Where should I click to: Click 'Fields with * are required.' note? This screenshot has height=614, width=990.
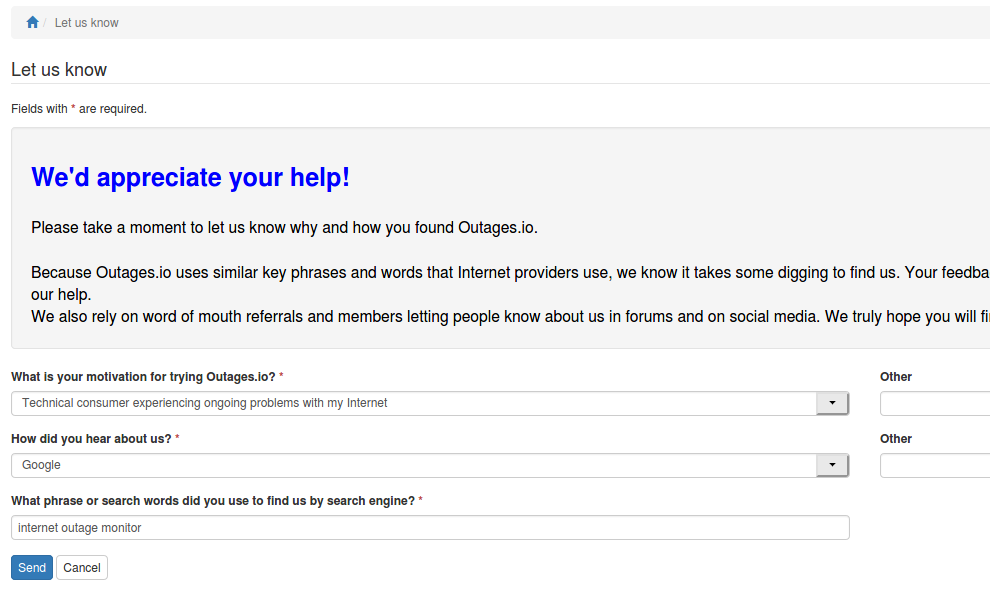(x=79, y=109)
